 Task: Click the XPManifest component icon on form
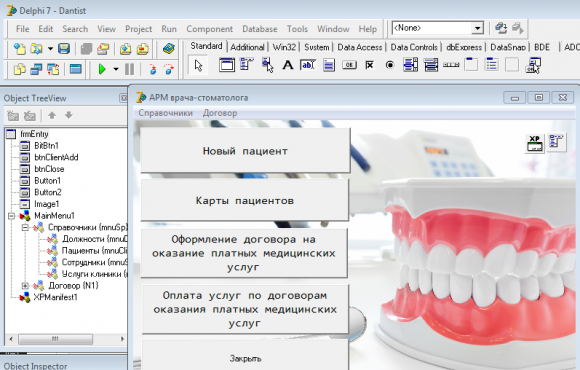[x=535, y=143]
